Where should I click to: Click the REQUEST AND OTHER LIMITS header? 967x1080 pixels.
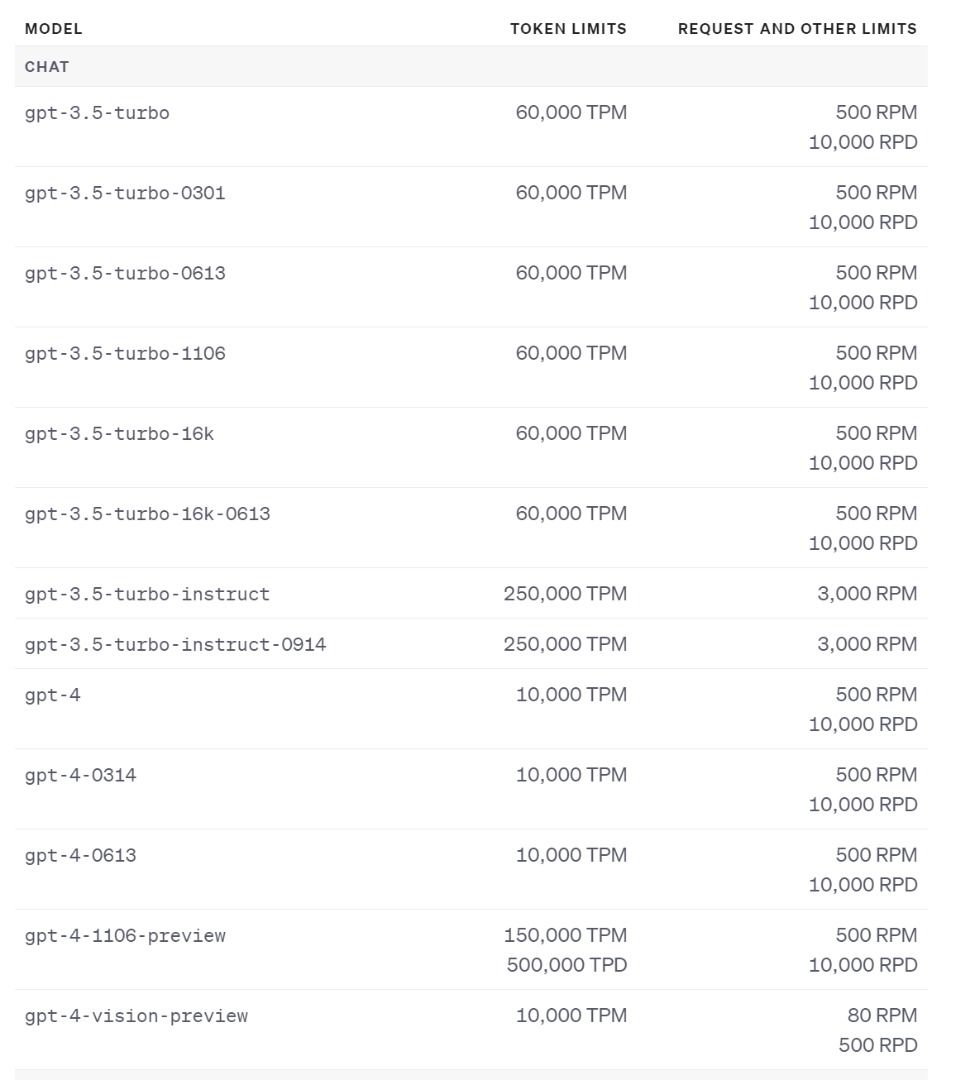pos(797,29)
